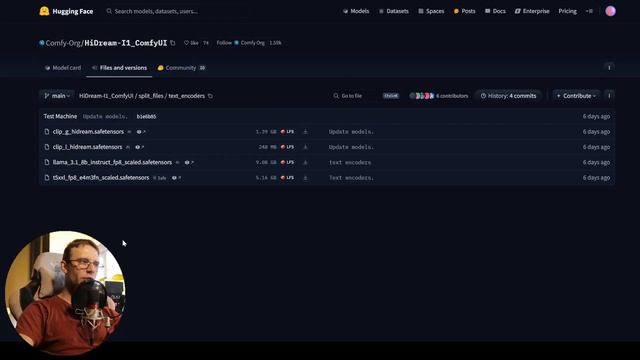Visit the Pricing page

(567, 11)
